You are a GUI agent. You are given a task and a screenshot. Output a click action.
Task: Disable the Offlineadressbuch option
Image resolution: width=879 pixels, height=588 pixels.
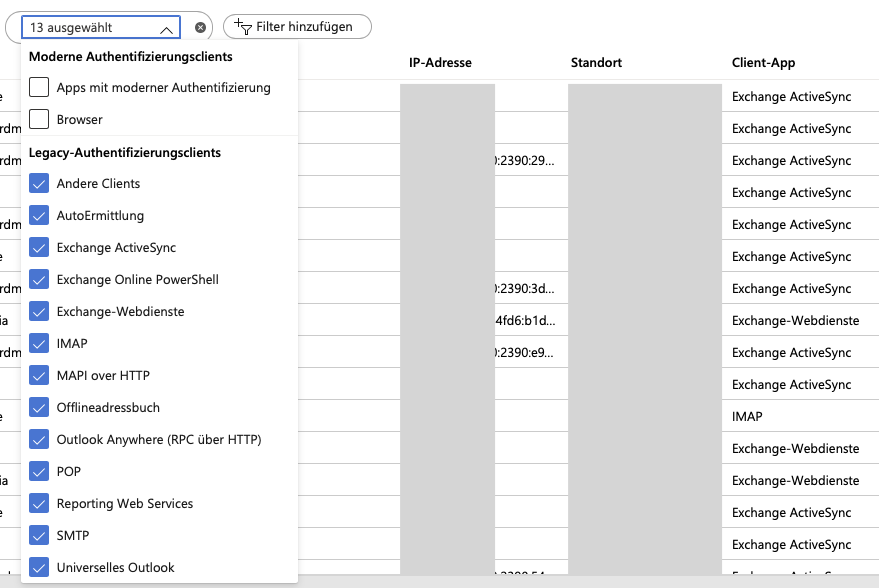tap(37, 407)
